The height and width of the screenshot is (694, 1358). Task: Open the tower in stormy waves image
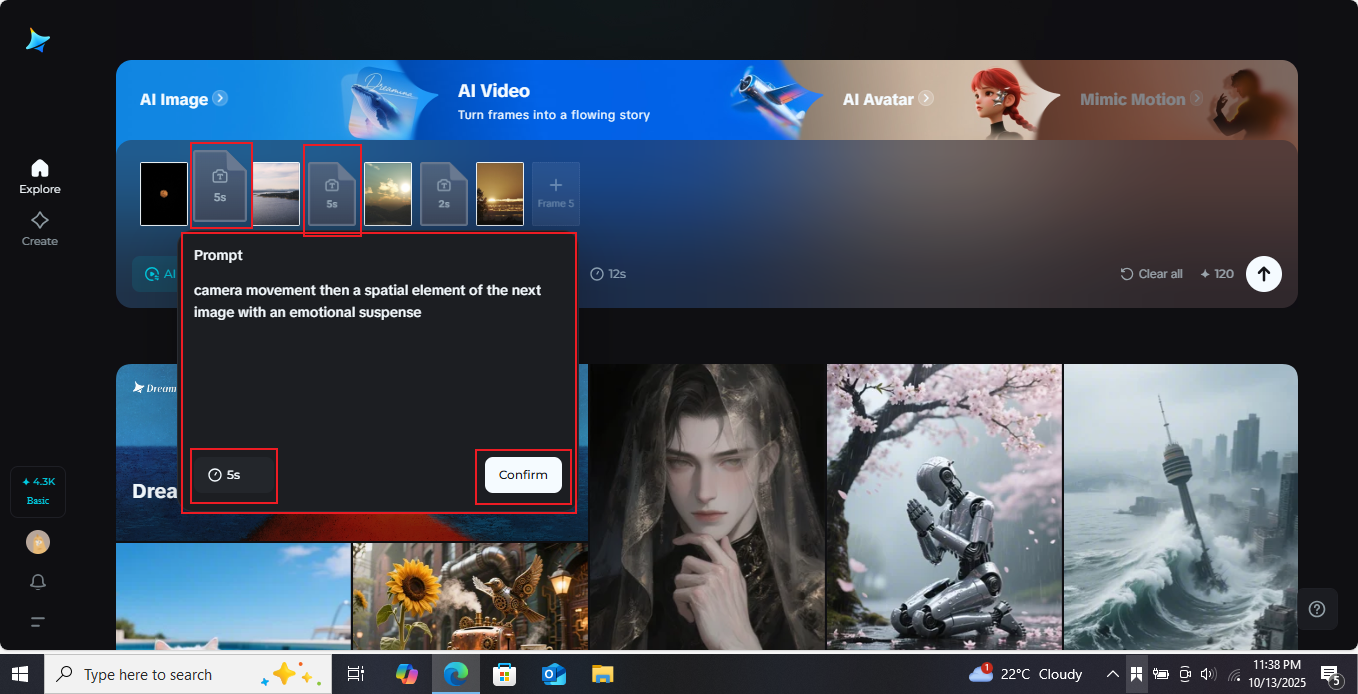click(1181, 507)
